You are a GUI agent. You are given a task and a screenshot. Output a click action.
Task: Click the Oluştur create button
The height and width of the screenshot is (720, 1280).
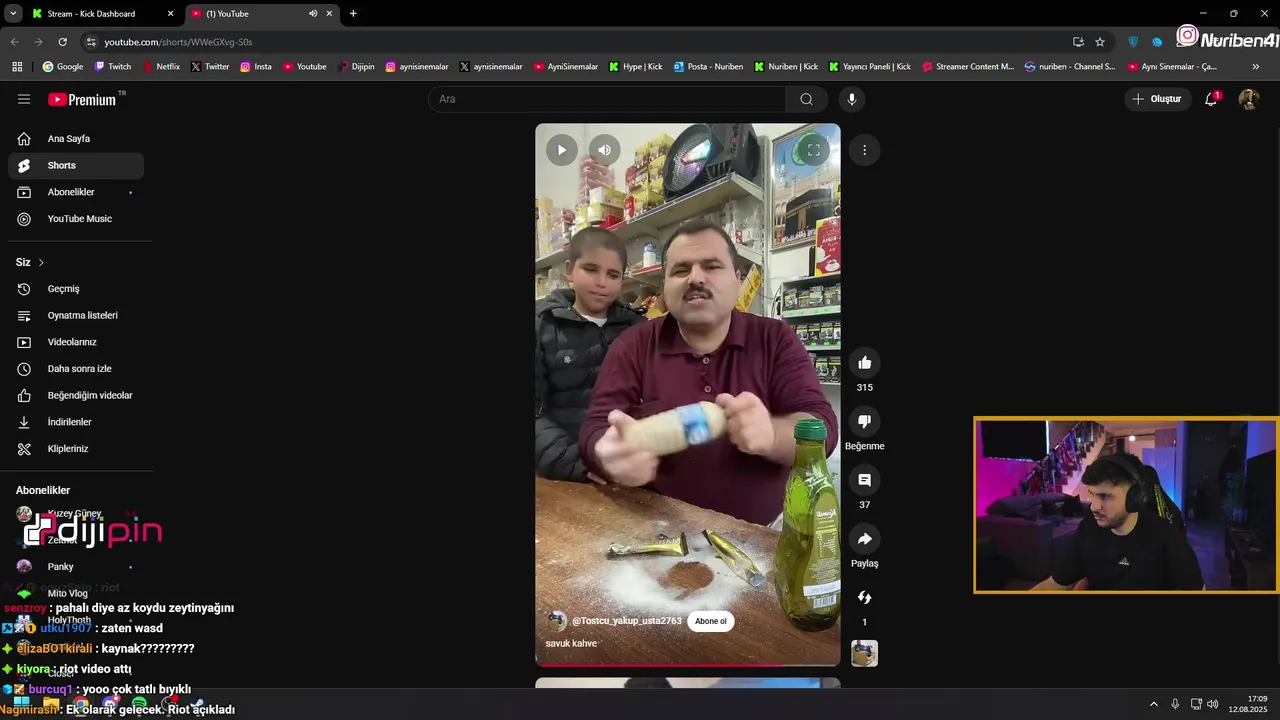[x=1156, y=99]
